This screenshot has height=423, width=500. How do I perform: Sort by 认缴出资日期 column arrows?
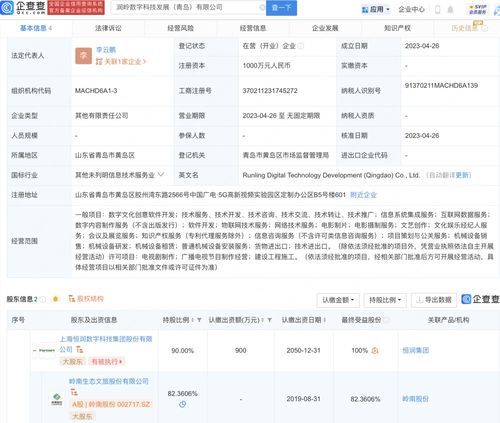click(x=325, y=320)
